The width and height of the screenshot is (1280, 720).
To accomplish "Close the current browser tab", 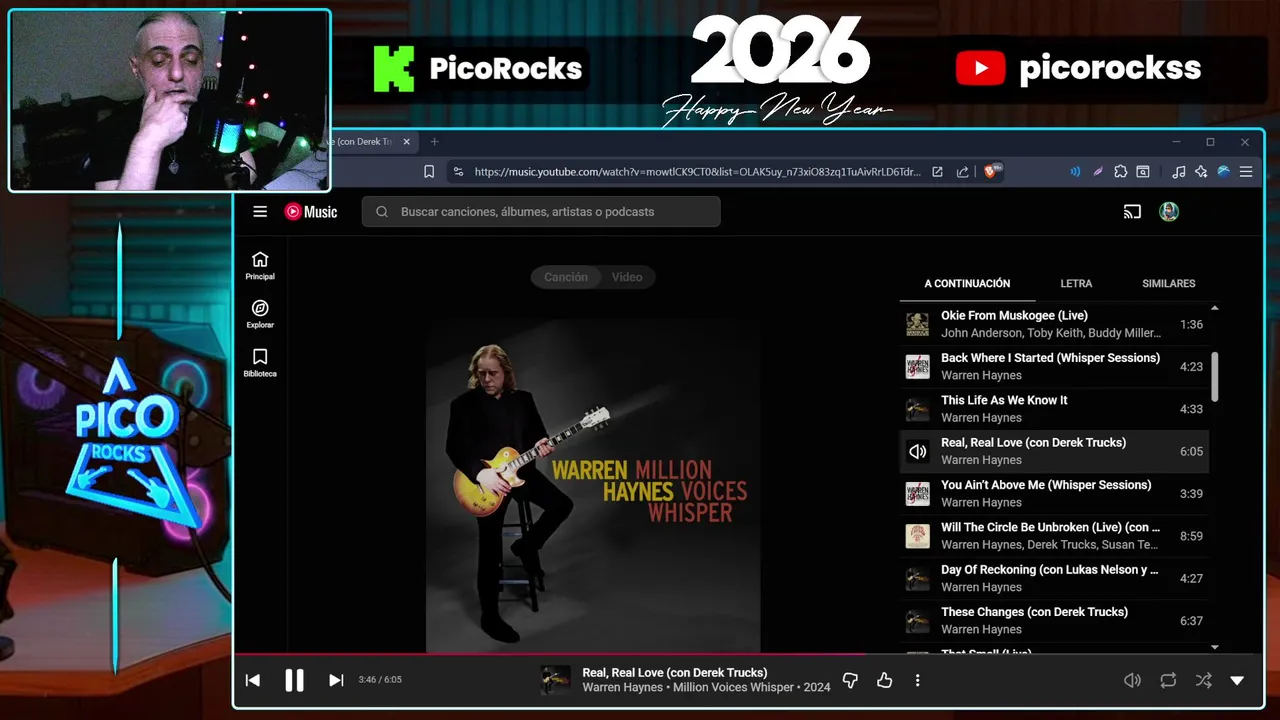I will point(406,142).
